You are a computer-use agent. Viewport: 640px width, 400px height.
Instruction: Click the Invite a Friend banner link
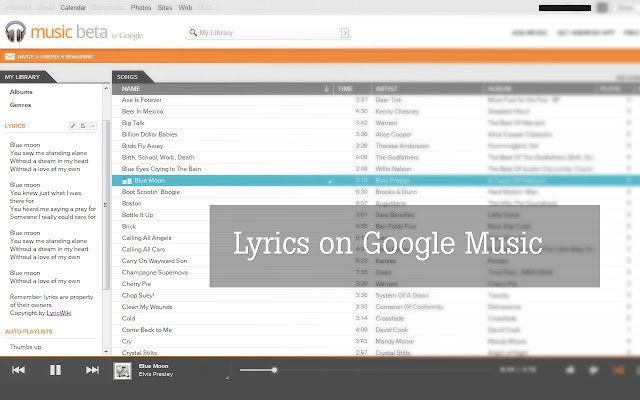point(55,57)
